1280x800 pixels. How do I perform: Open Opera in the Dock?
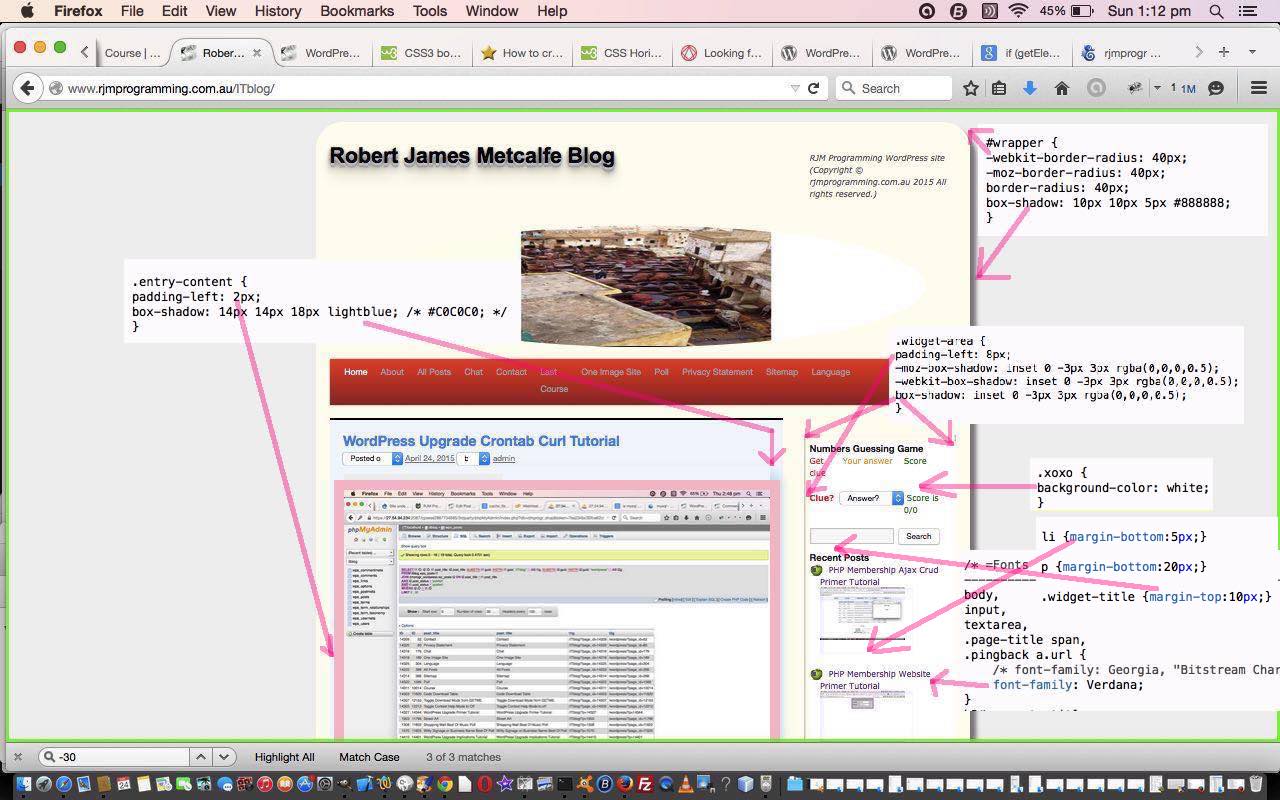[485, 785]
